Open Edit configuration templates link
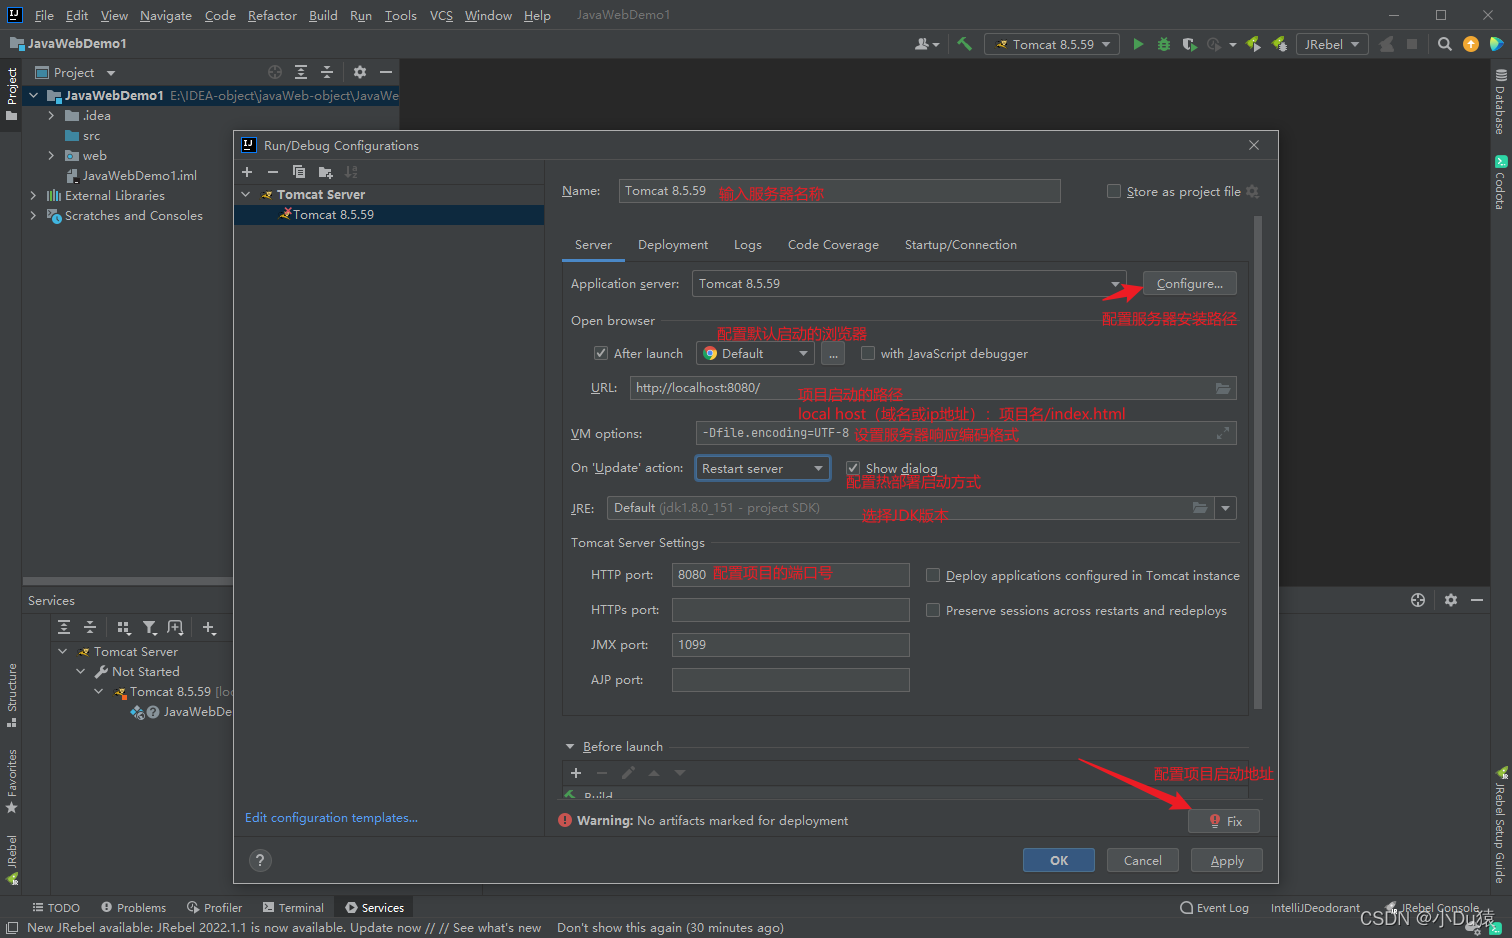This screenshot has width=1512, height=938. click(x=331, y=818)
